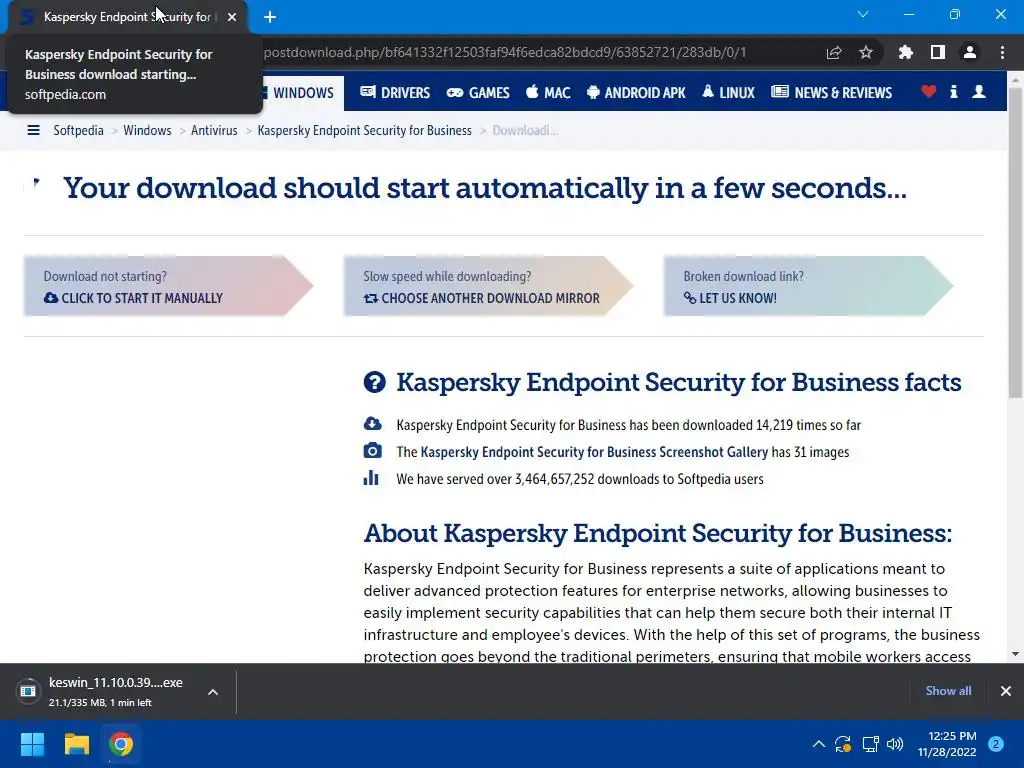Click the scrollbar down arrow

1015,654
